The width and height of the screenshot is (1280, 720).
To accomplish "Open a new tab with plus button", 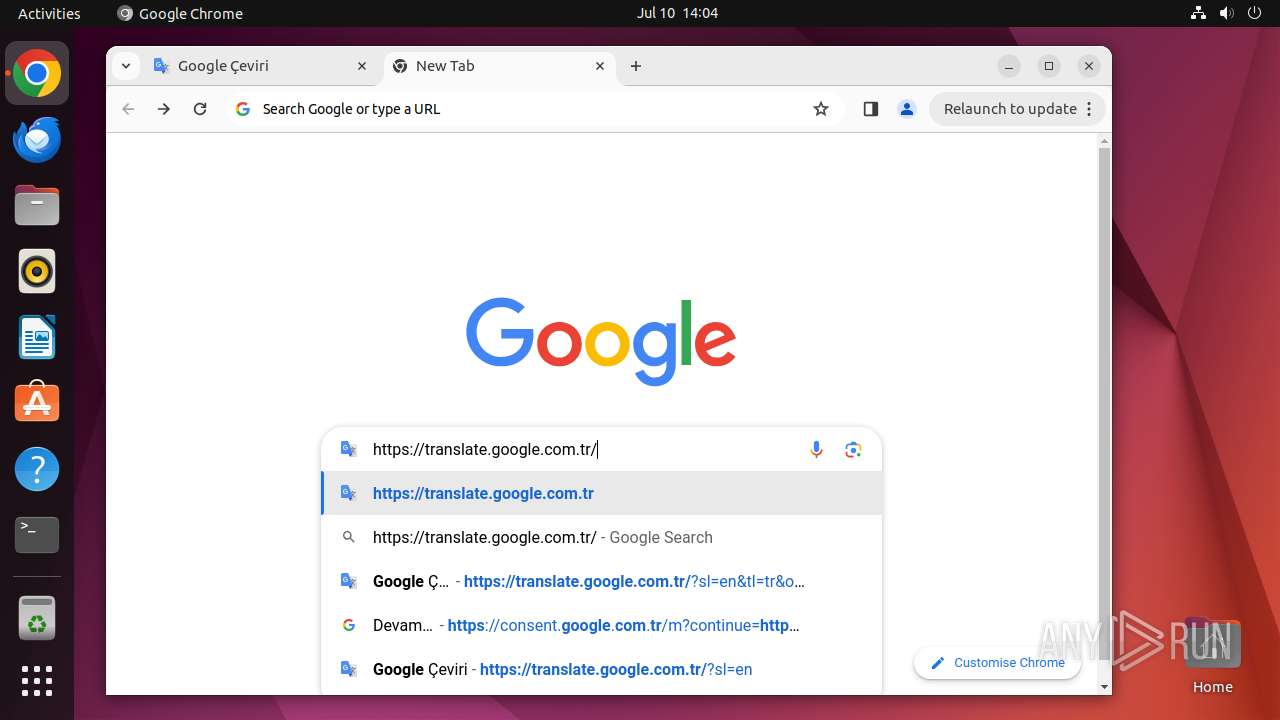I will point(636,66).
